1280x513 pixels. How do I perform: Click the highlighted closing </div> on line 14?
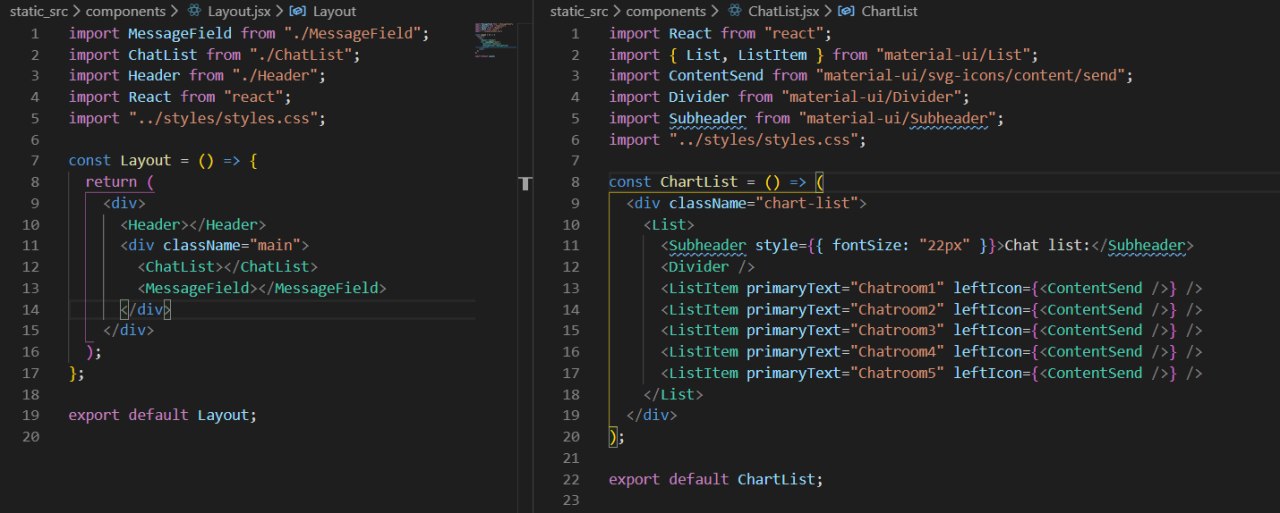click(x=146, y=309)
